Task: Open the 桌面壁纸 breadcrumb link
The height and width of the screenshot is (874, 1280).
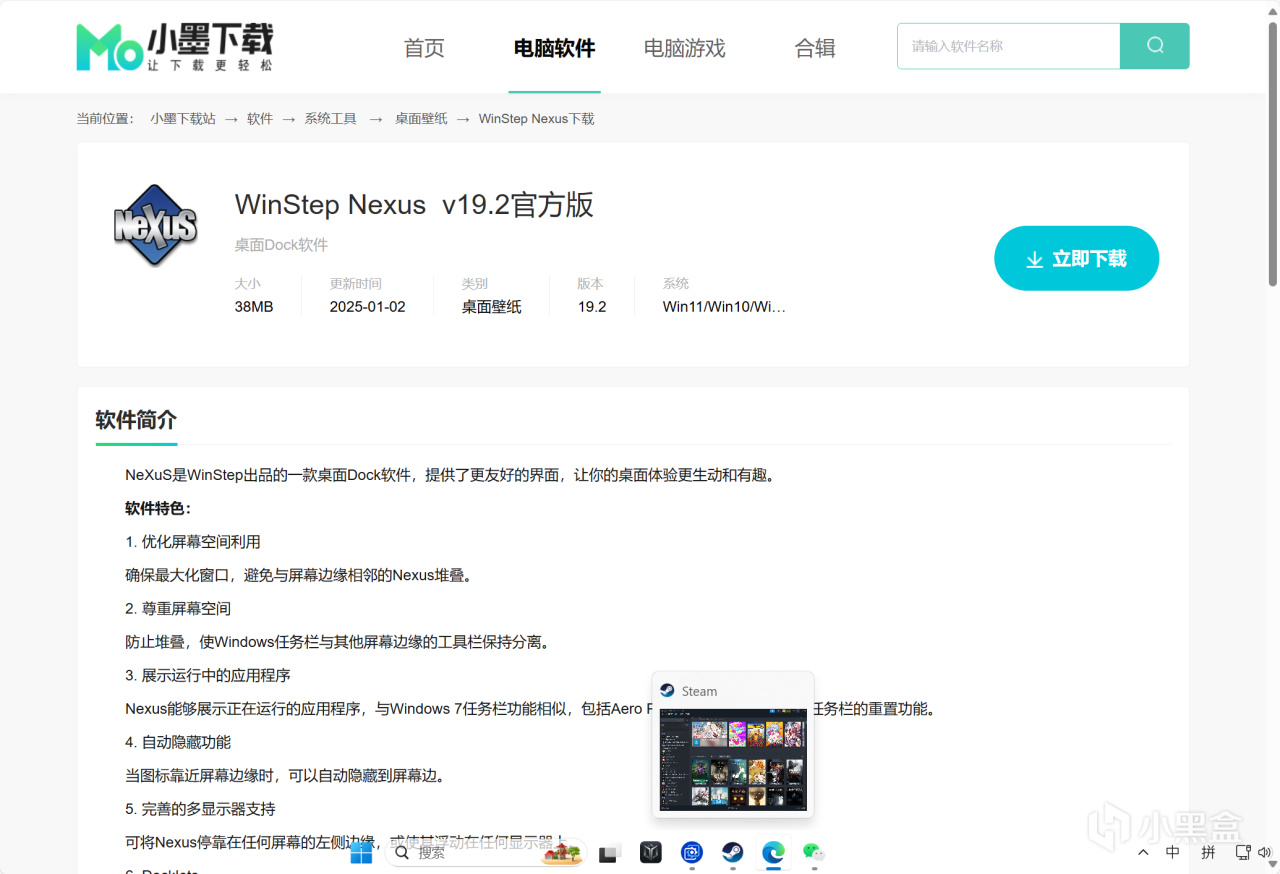Action: coord(421,119)
